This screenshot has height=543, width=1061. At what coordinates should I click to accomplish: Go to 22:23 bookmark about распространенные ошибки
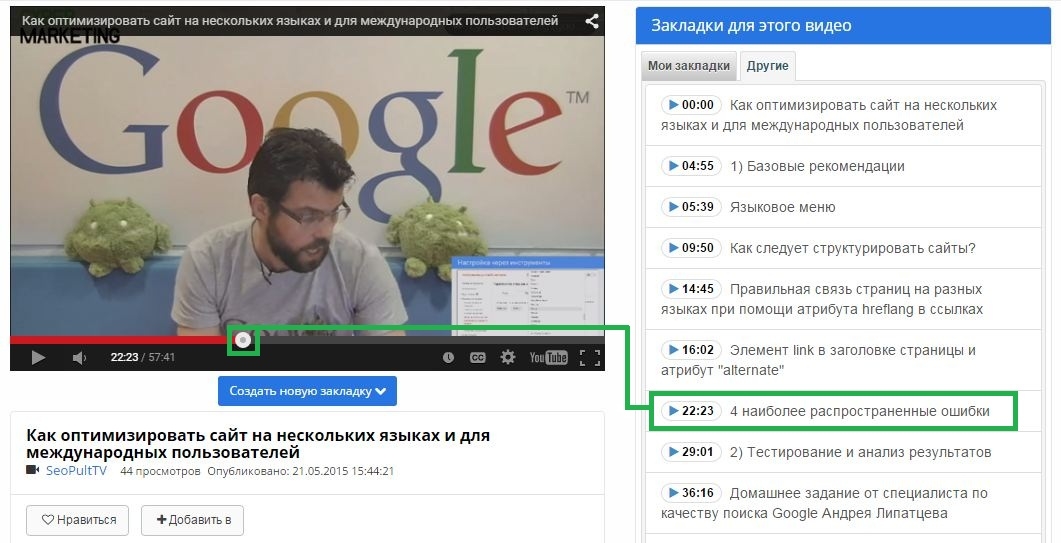tap(691, 411)
